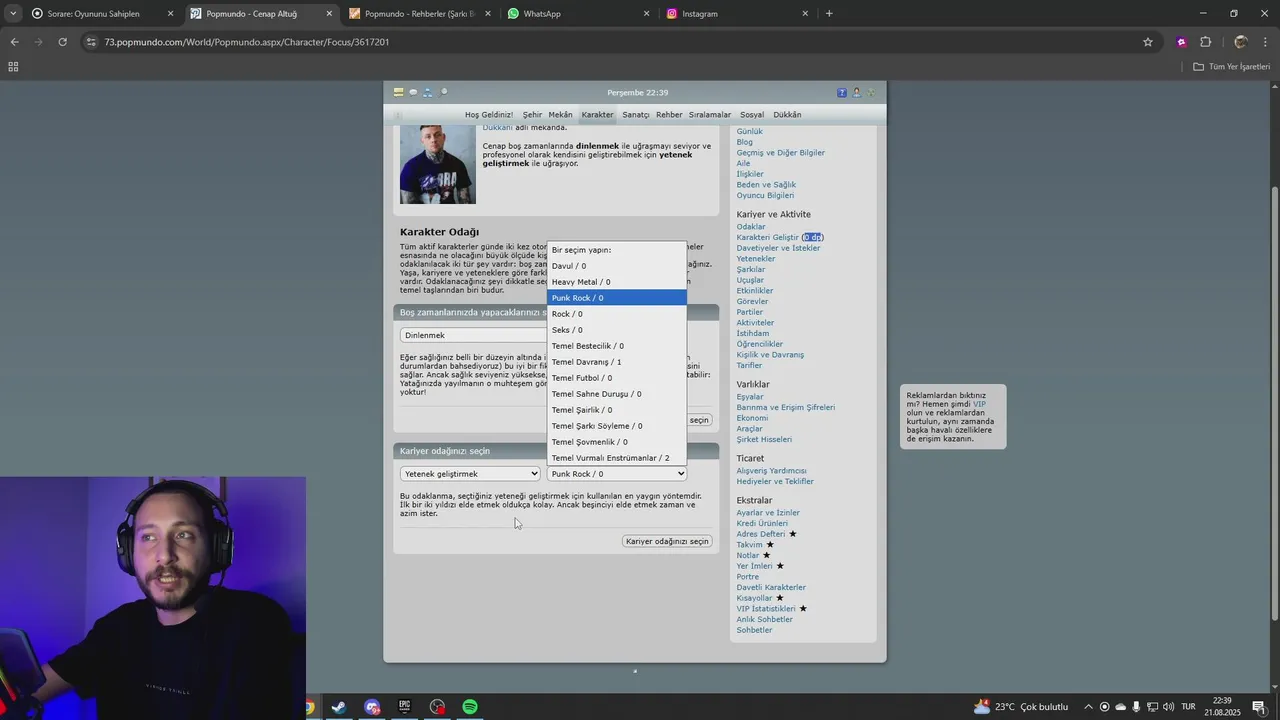Click the character avatar icon in header

[x=856, y=92]
